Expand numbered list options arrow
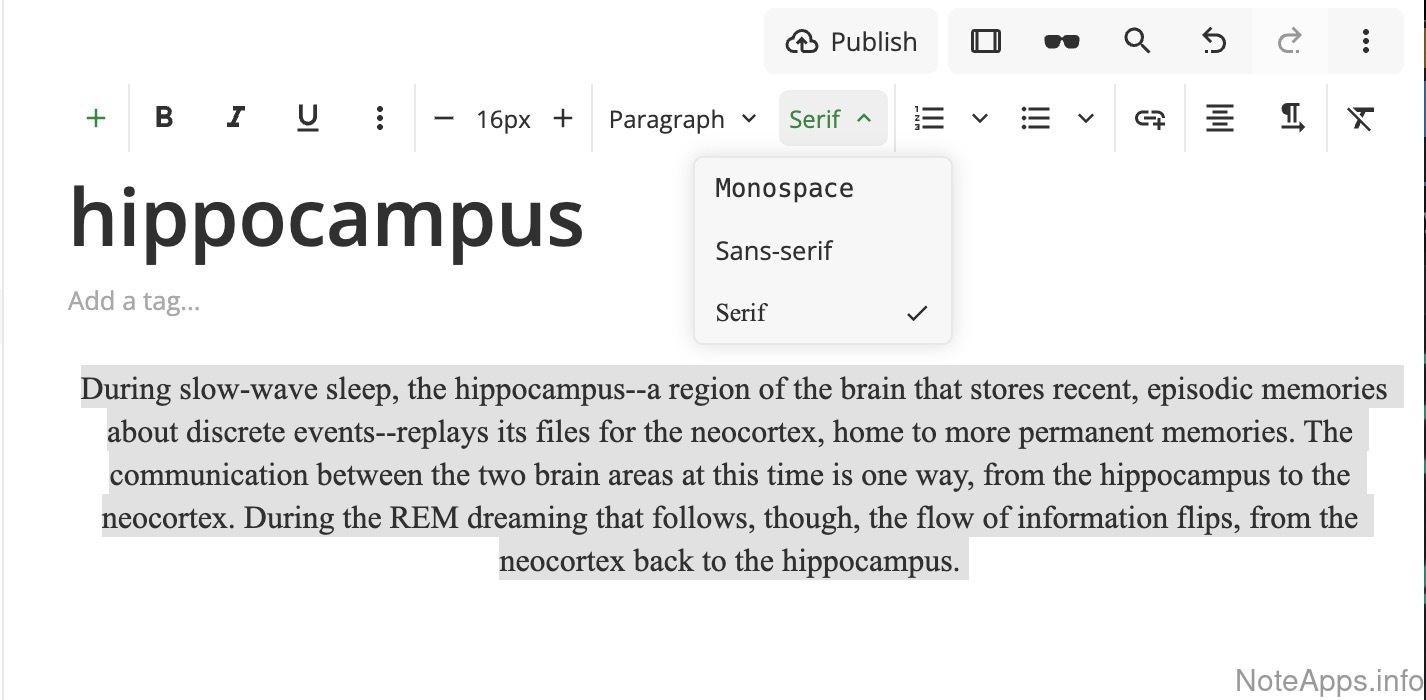The image size is (1426, 700). click(980, 119)
